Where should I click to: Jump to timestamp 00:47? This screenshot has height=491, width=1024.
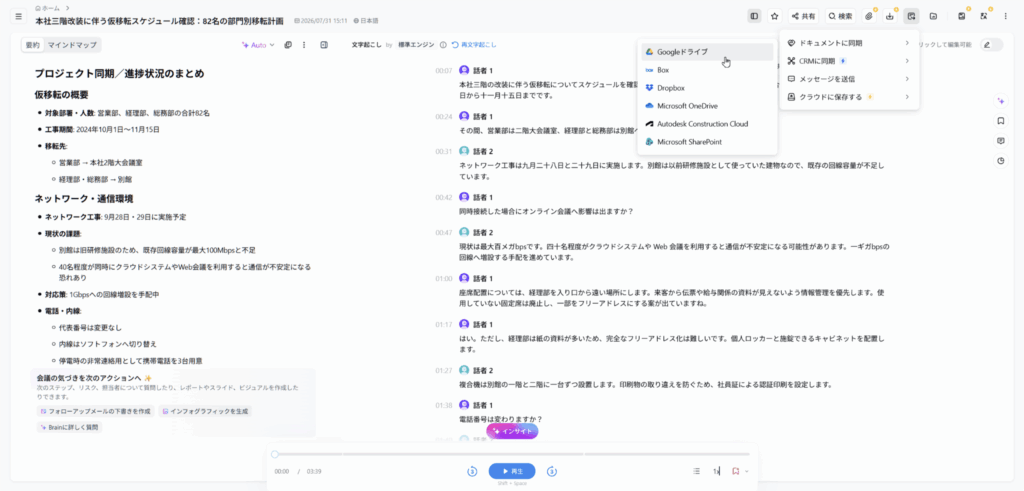(444, 232)
